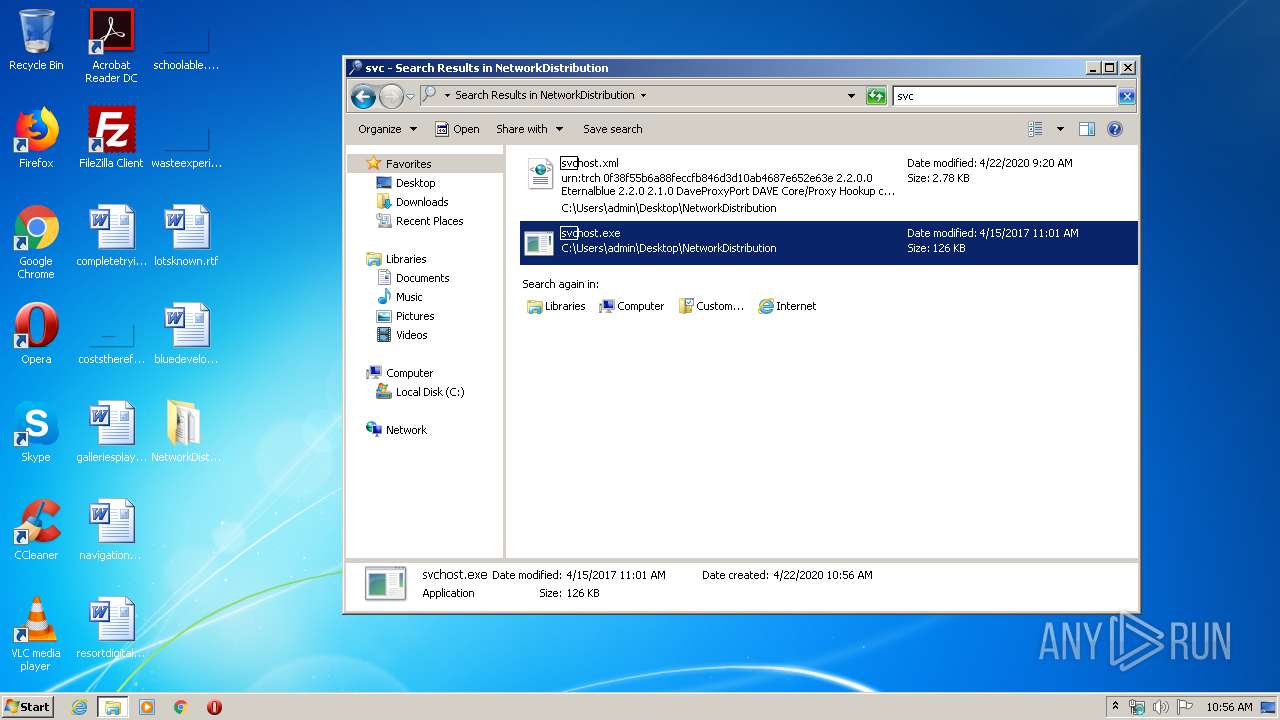This screenshot has height=720, width=1280.
Task: Open Documents library in navigation pane
Action: click(422, 278)
